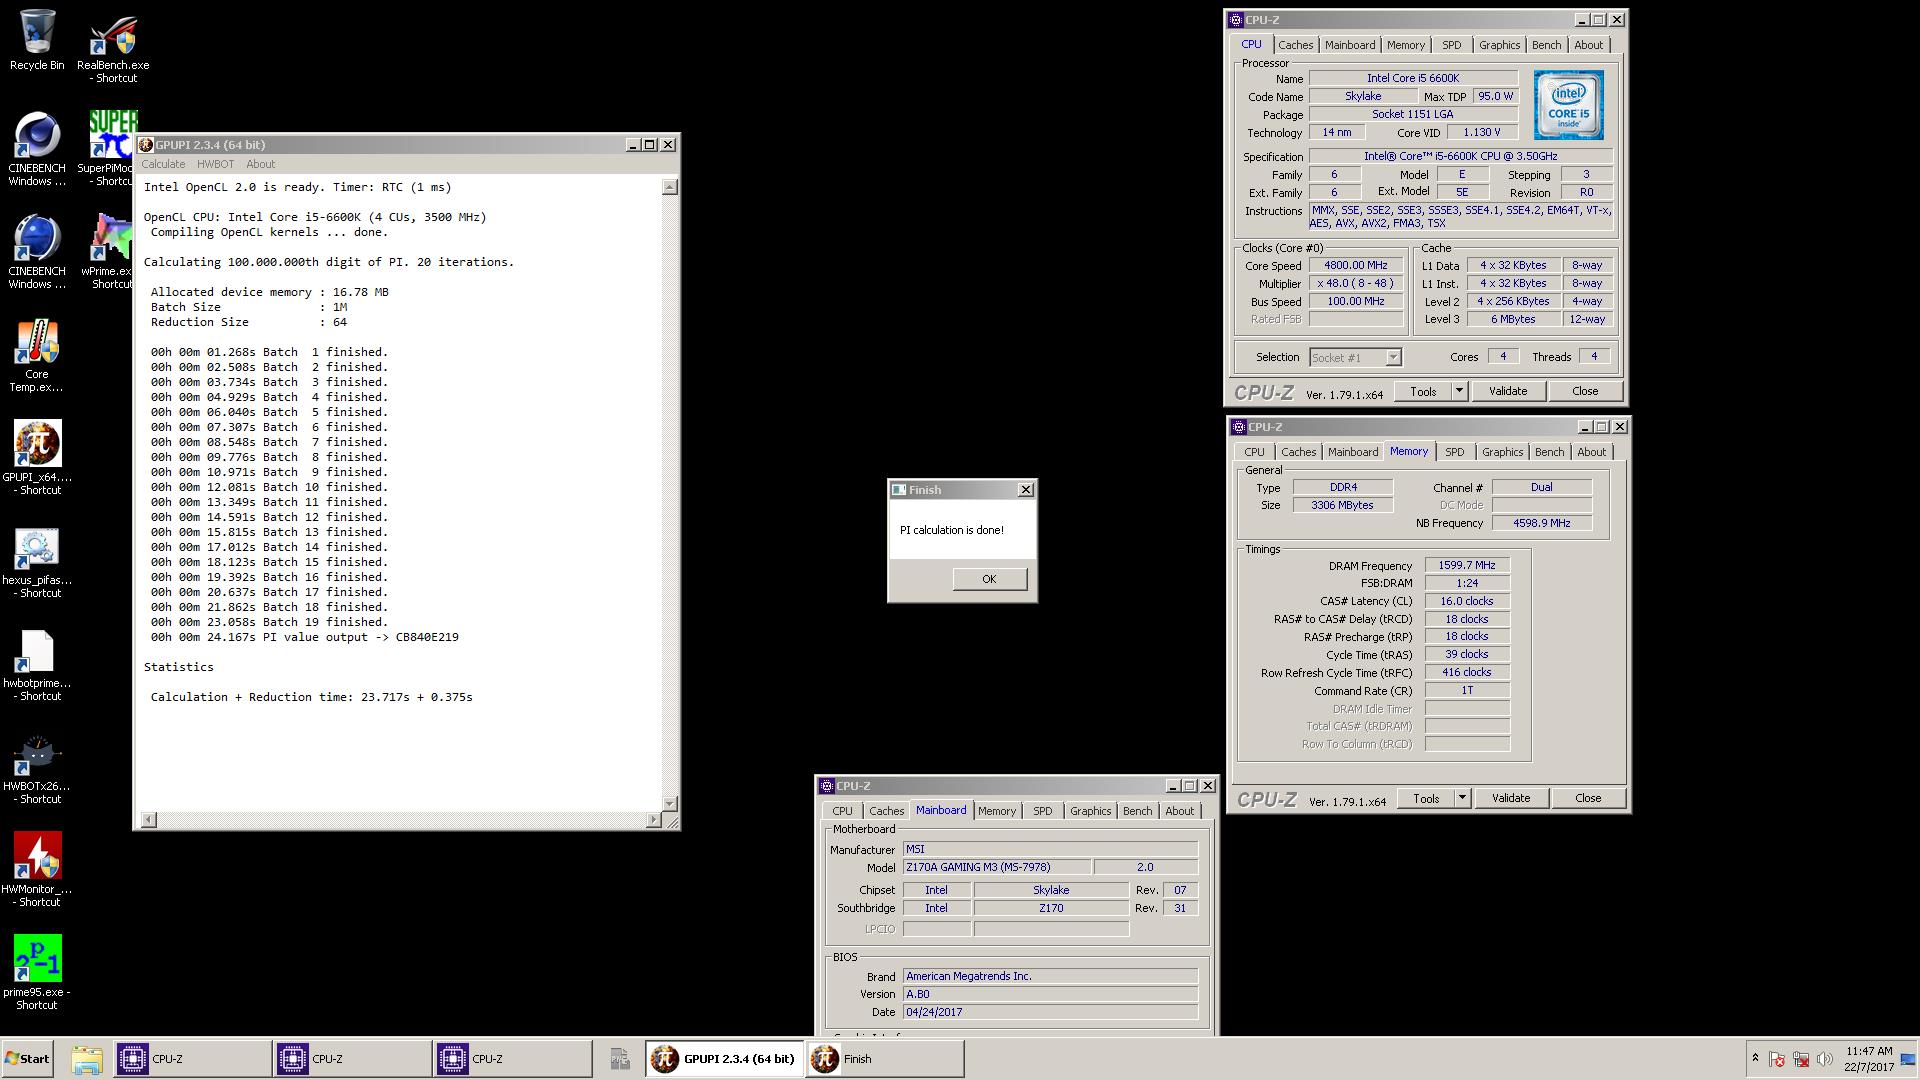Open the Calculate menu in GPUPI

[163, 164]
